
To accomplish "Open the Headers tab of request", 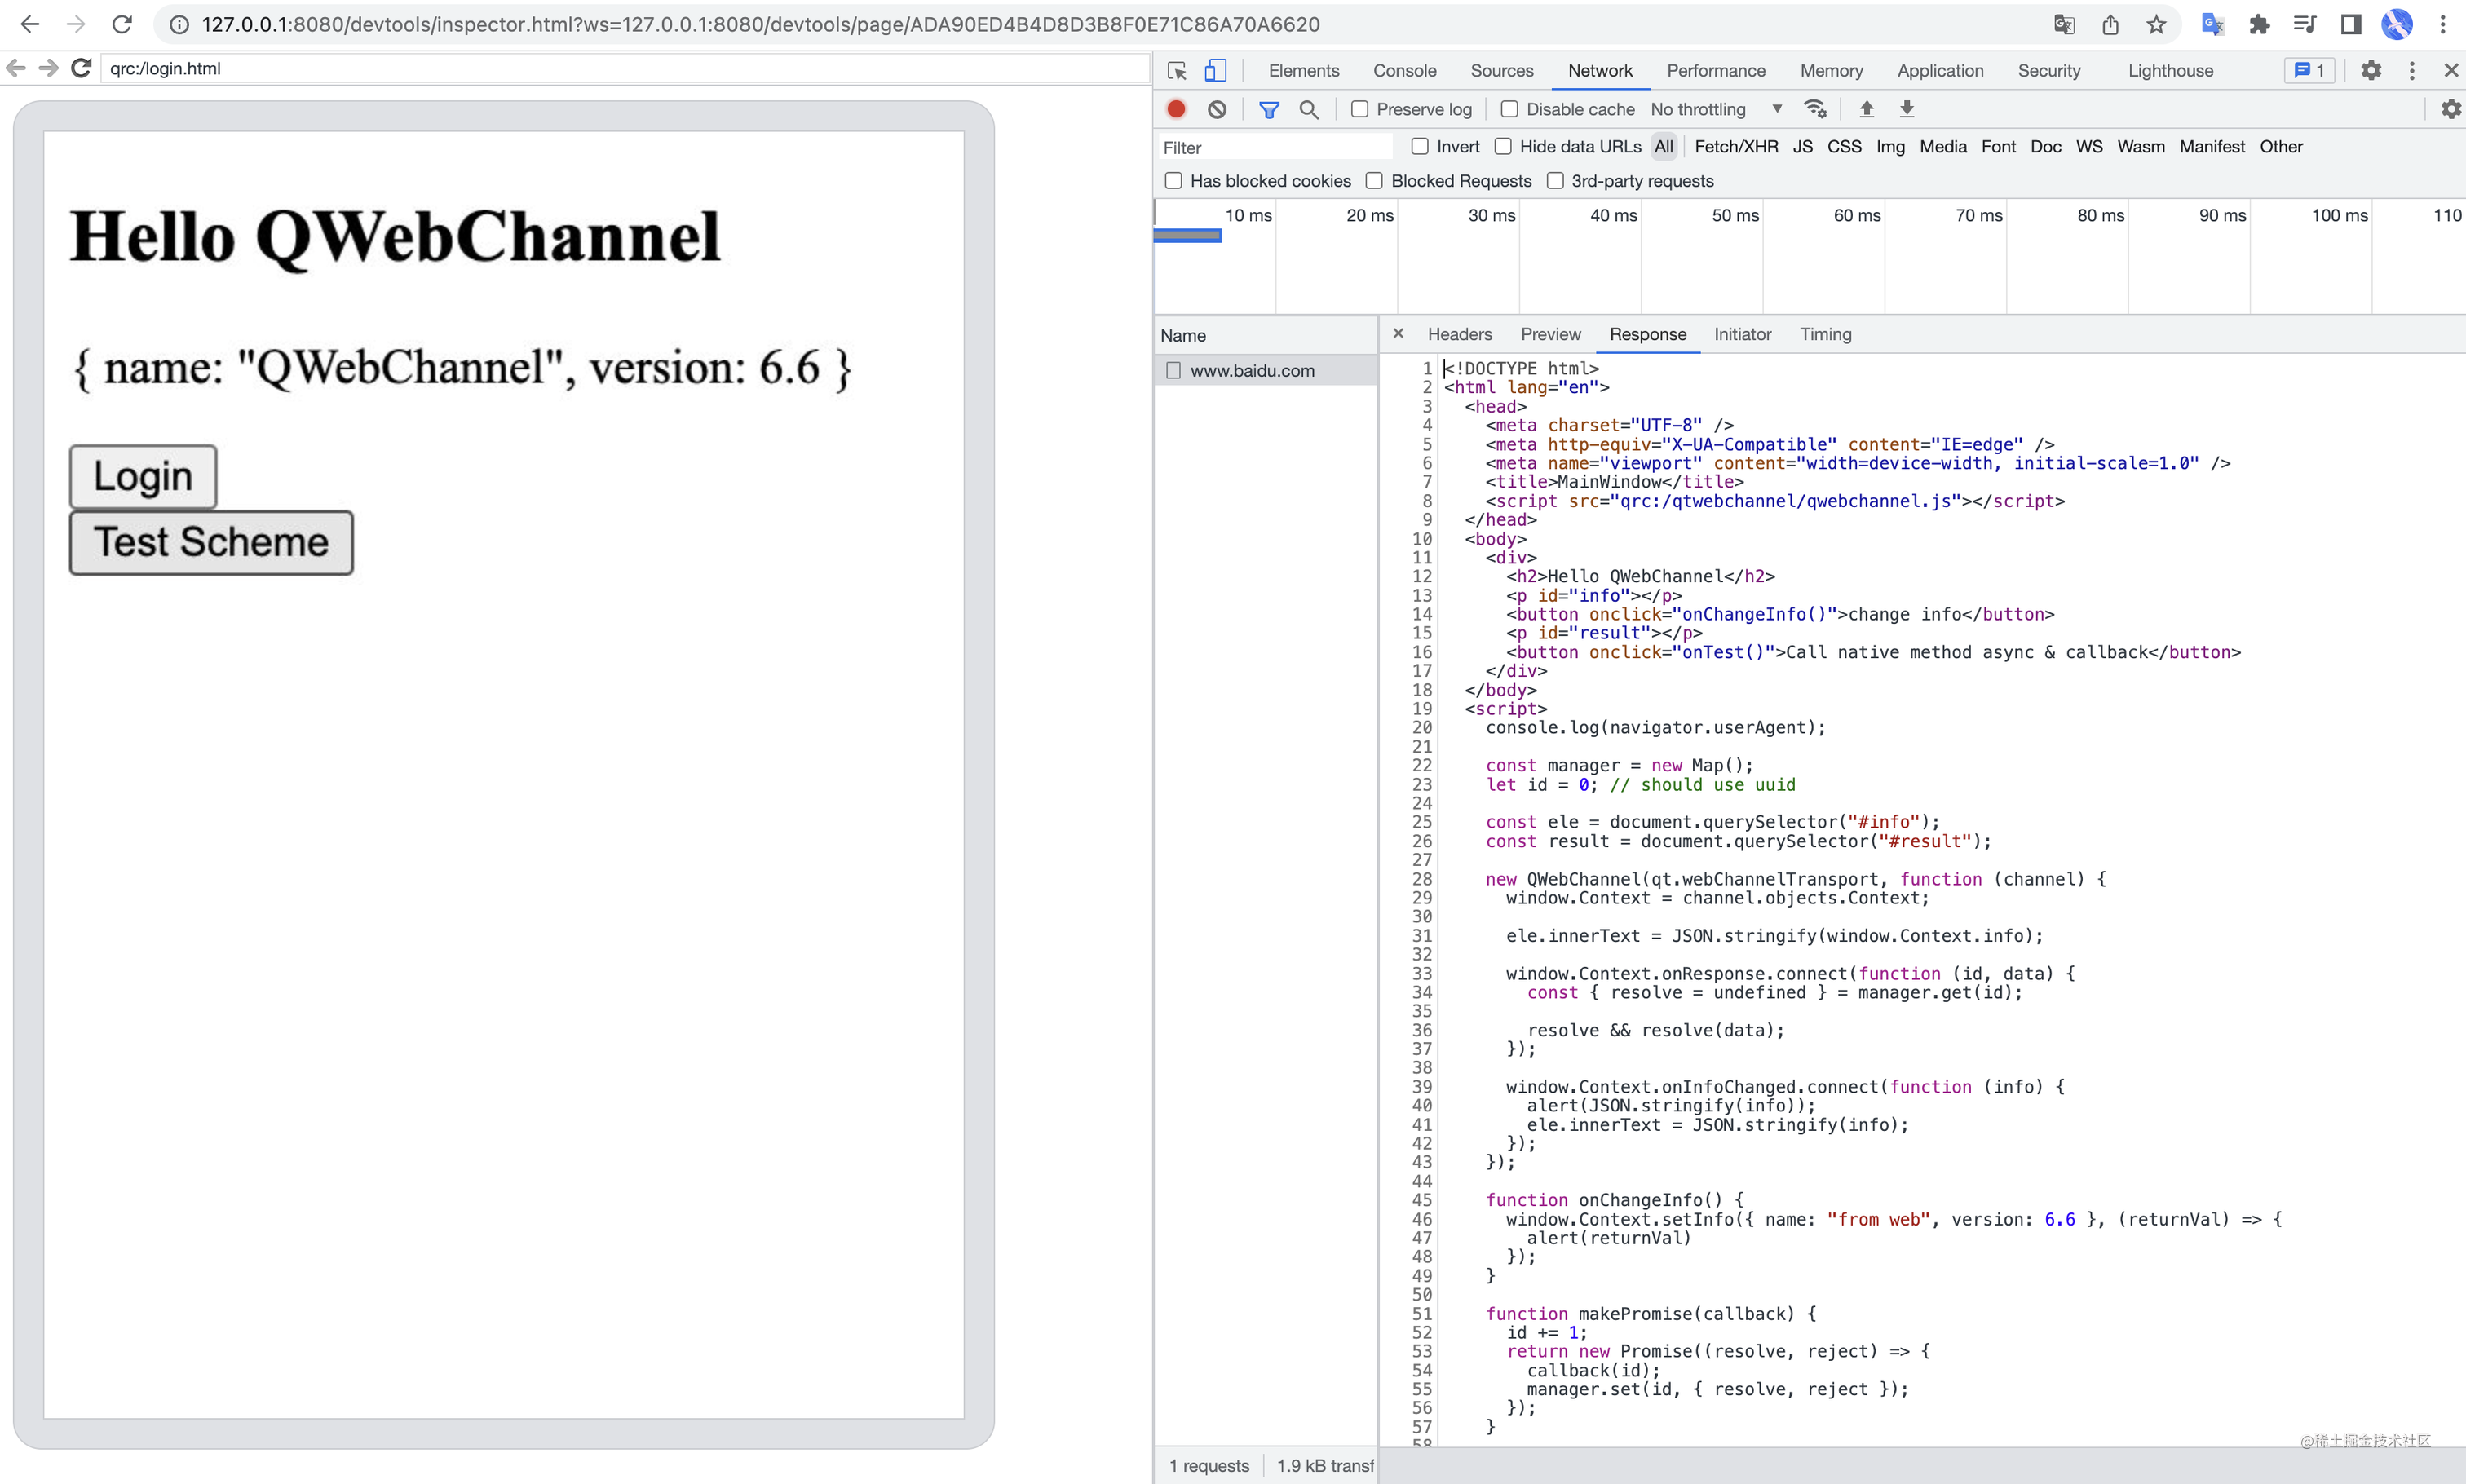I will tap(1459, 334).
